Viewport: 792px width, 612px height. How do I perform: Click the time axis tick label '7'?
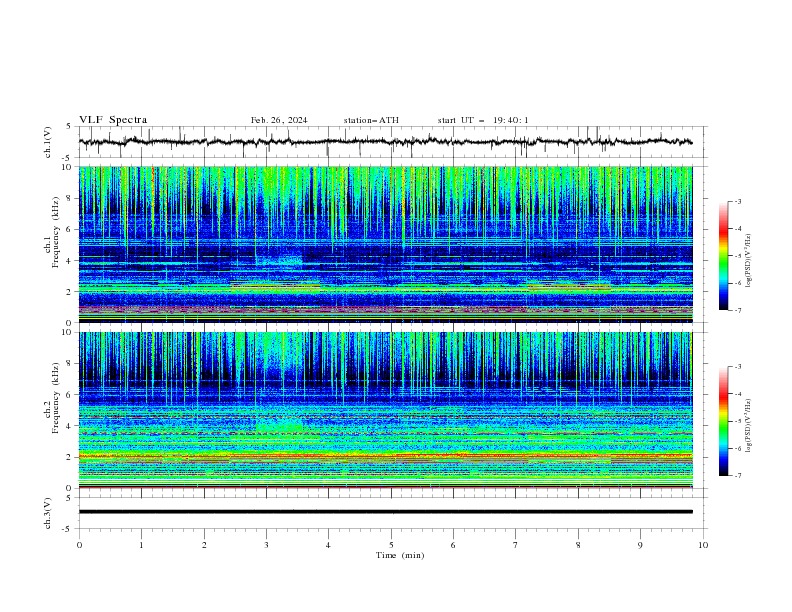pos(516,545)
